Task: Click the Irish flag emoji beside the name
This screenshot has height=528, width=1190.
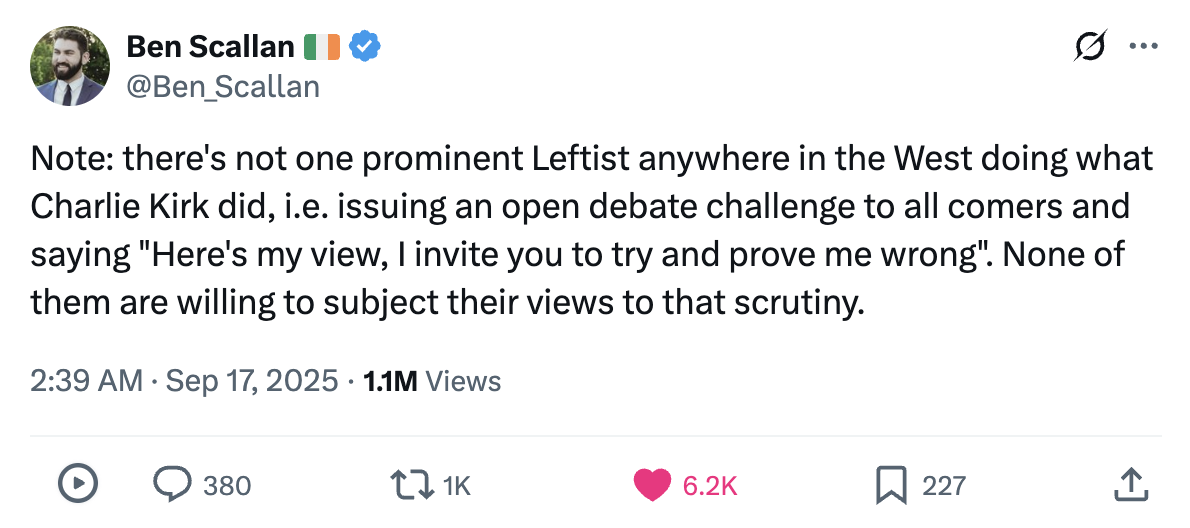Action: click(321, 46)
